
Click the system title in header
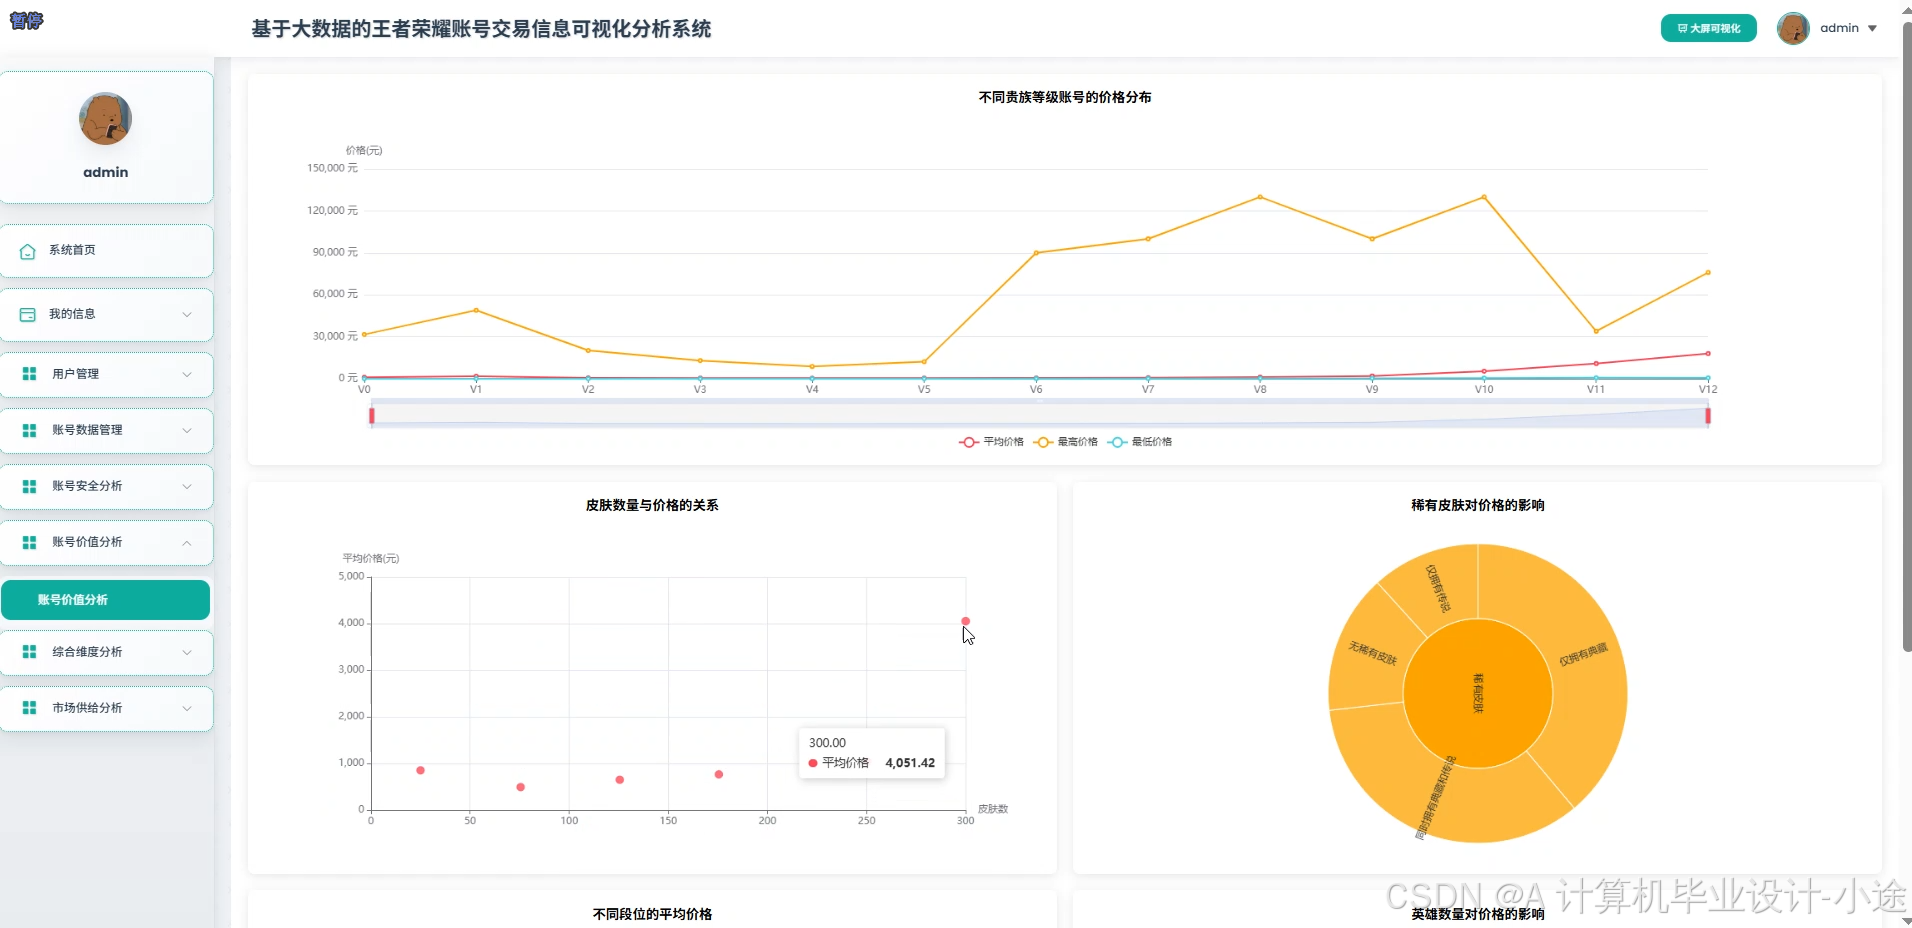[481, 29]
